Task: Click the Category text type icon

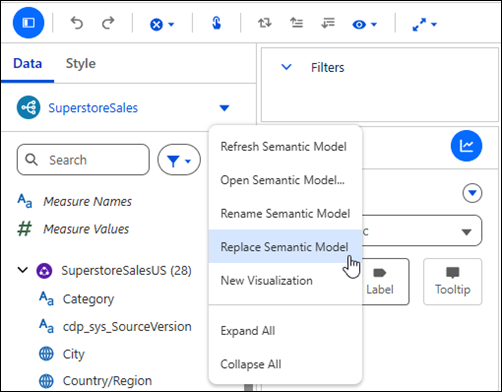Action: coord(46,298)
